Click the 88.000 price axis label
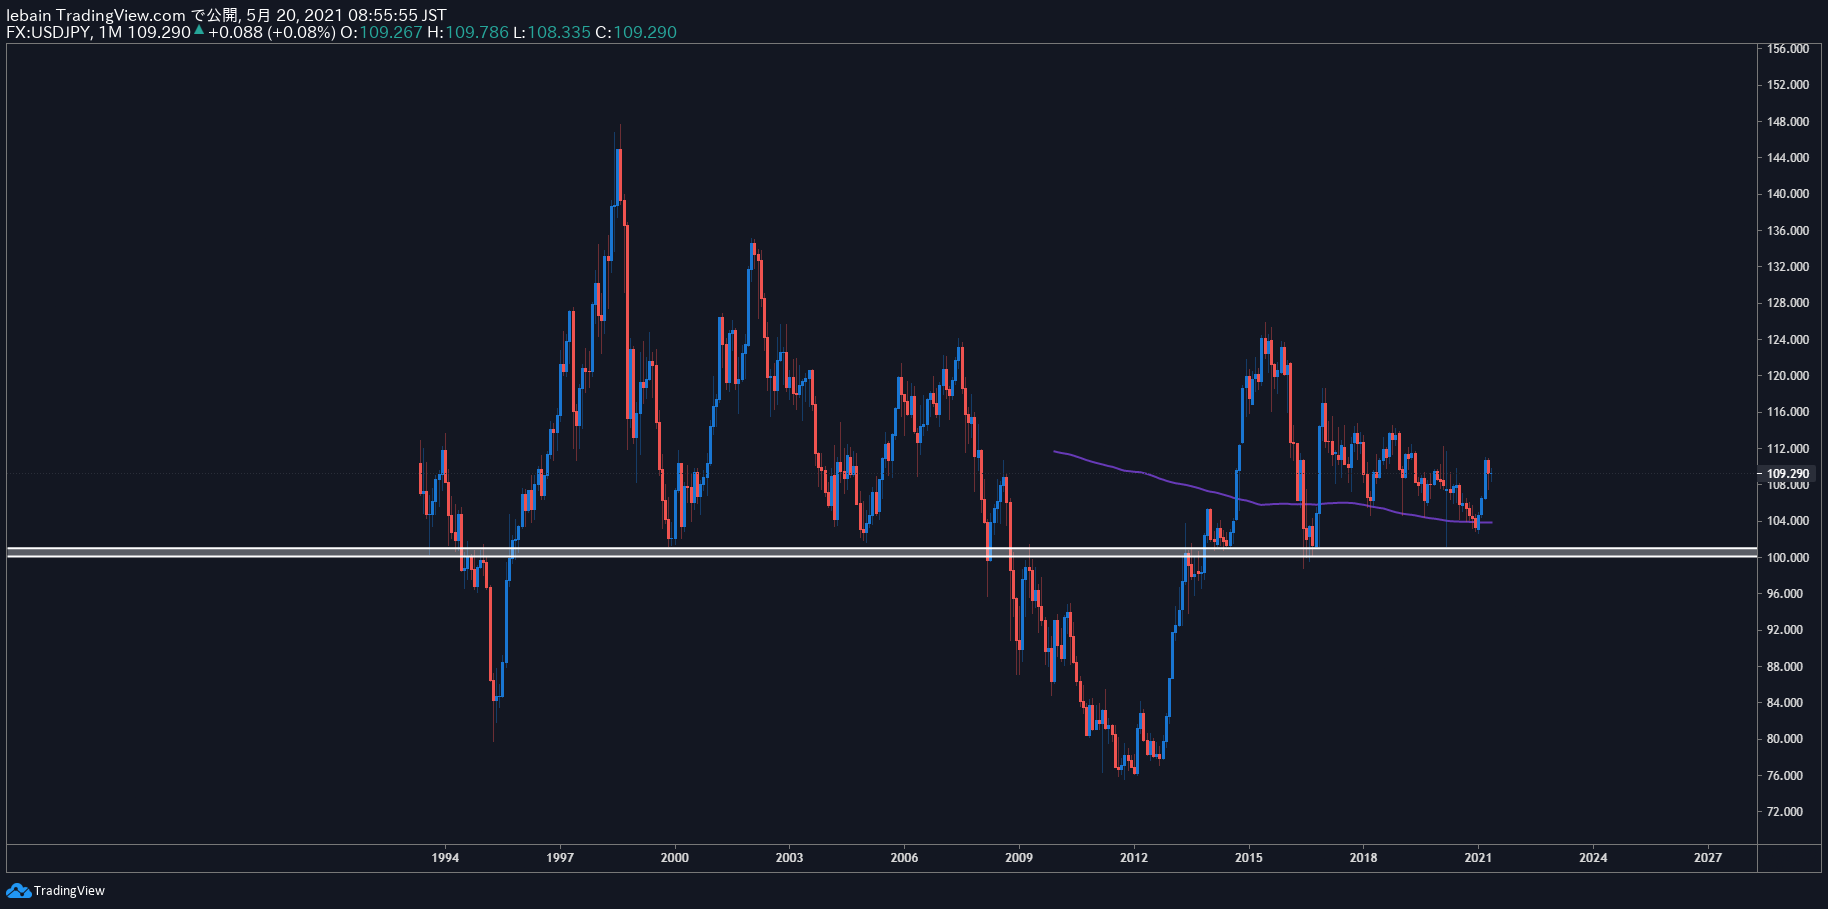Image resolution: width=1828 pixels, height=909 pixels. [1785, 666]
